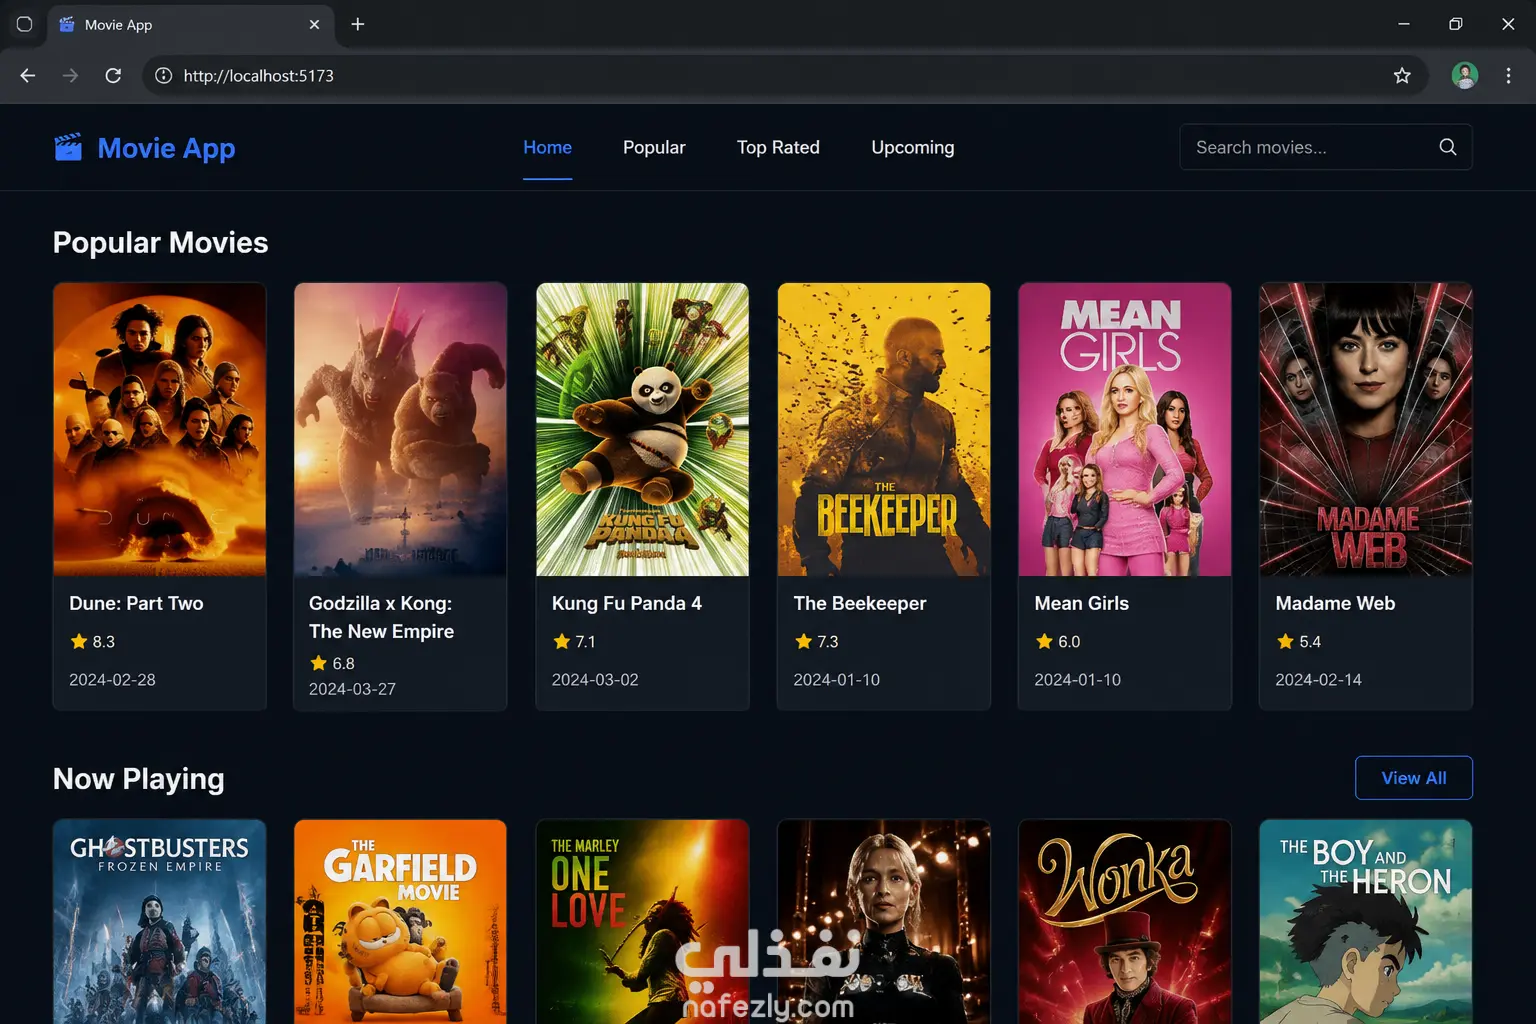
Task: Click the 2024-02-28 release date
Action: coord(112,680)
